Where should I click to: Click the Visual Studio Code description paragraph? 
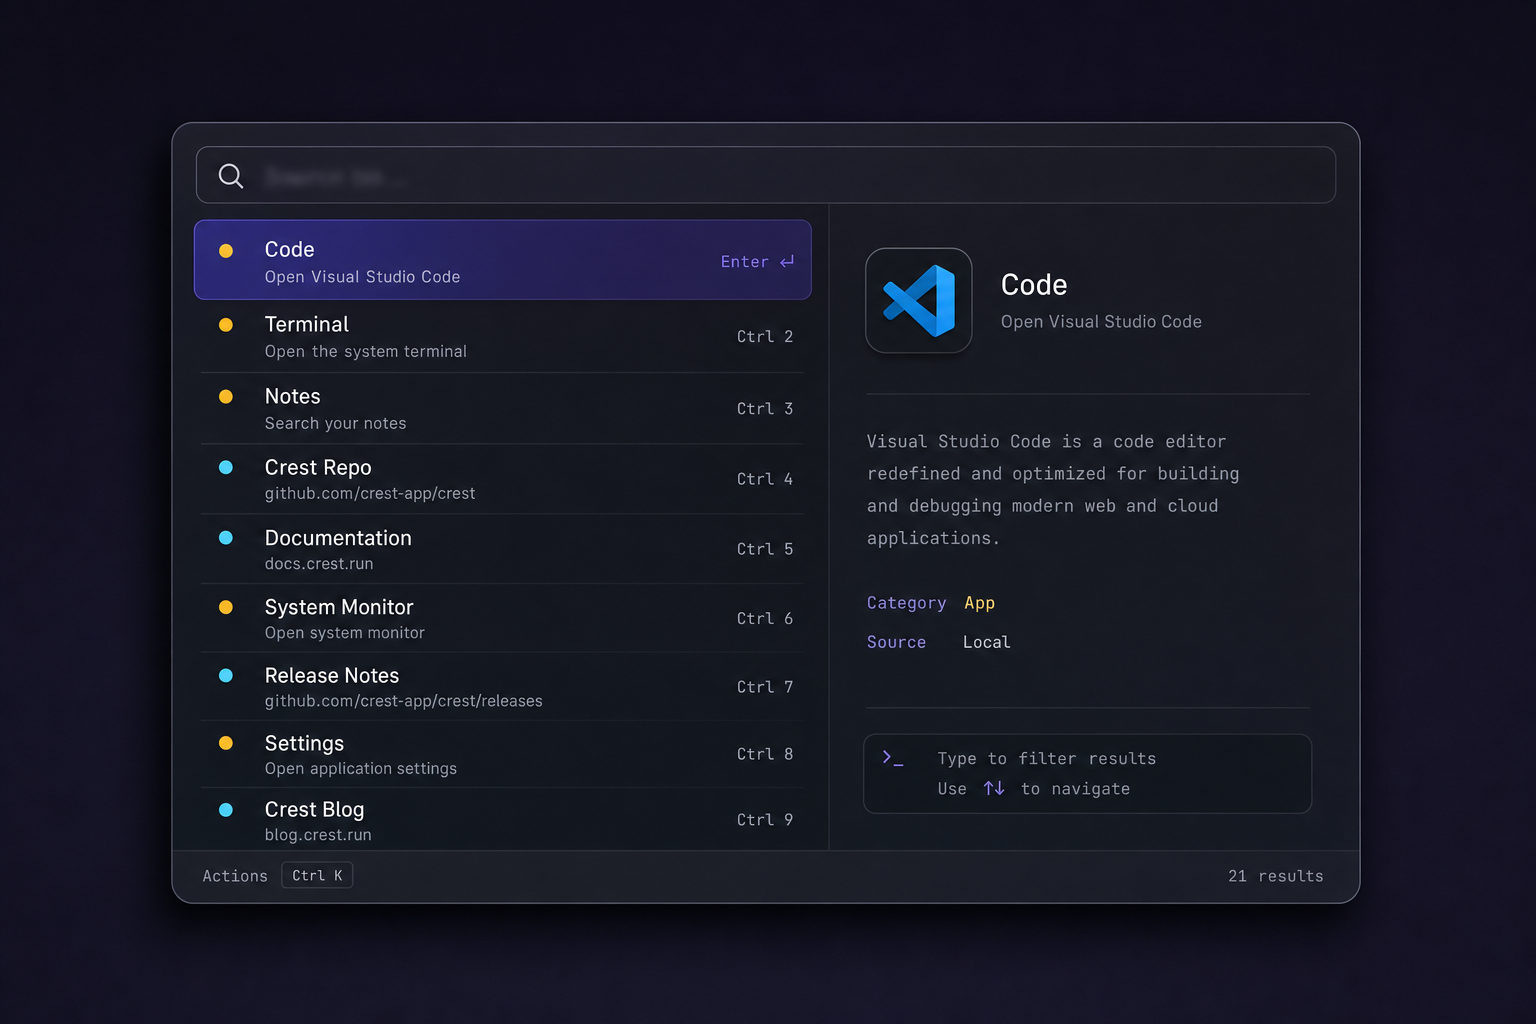(x=1053, y=490)
